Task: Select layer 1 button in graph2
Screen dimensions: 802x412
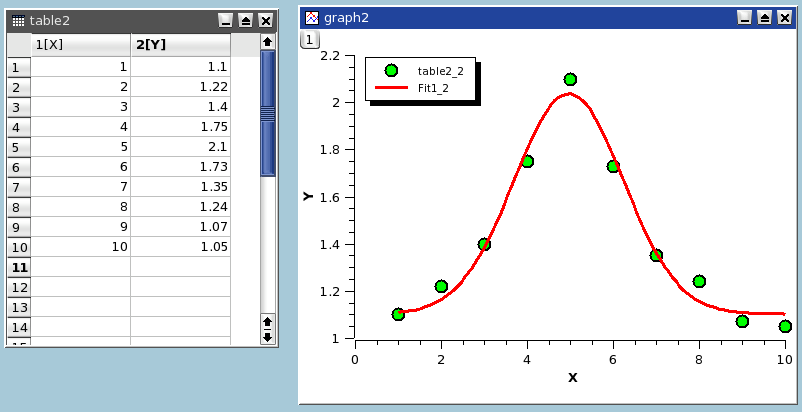Action: pos(310,39)
